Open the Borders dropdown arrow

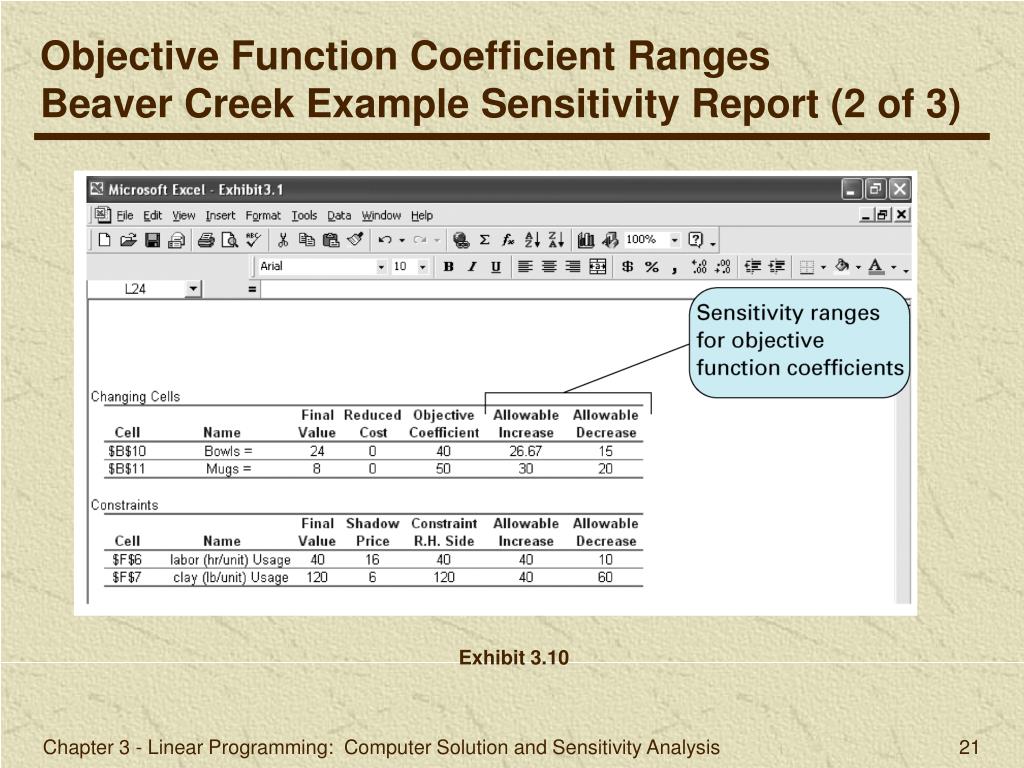coord(823,267)
